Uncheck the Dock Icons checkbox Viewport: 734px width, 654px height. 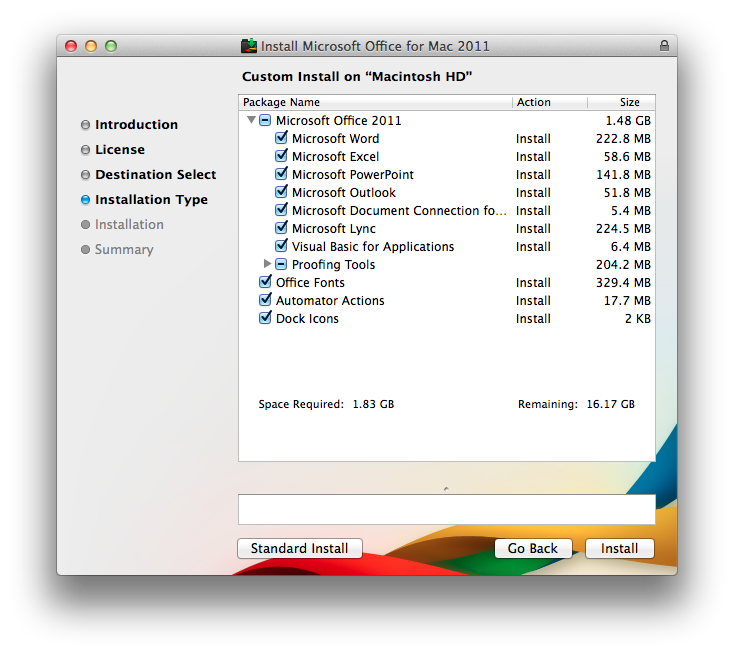pyautogui.click(x=265, y=318)
